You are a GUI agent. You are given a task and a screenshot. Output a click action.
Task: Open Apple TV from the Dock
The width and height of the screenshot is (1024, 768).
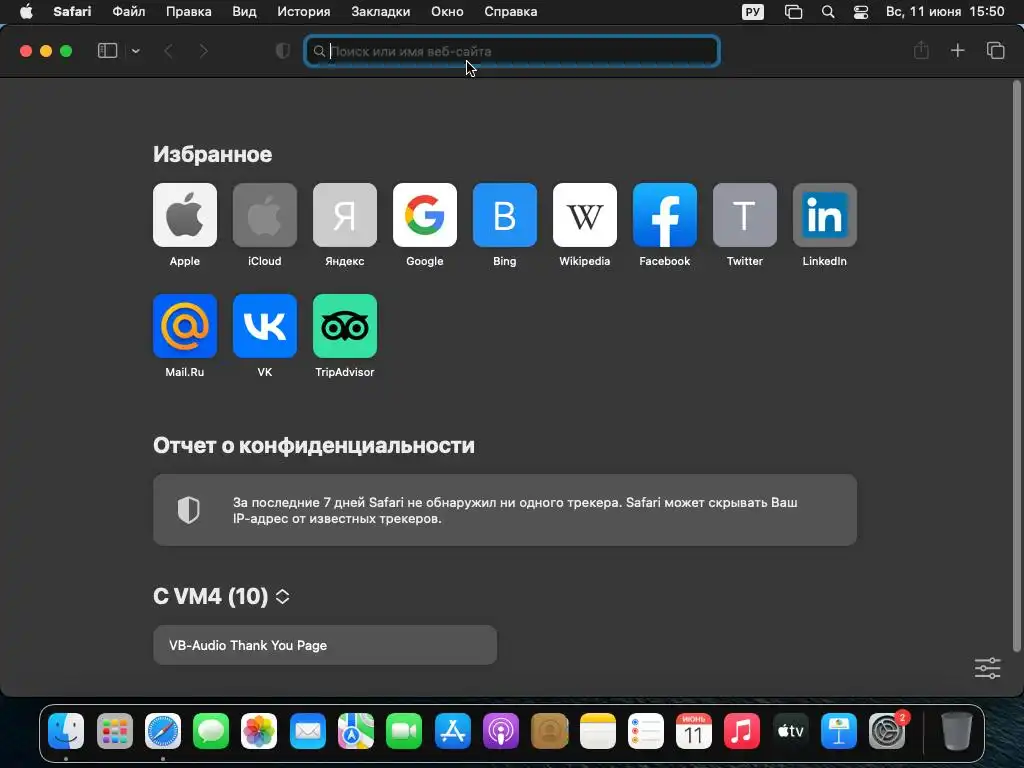pyautogui.click(x=790, y=731)
